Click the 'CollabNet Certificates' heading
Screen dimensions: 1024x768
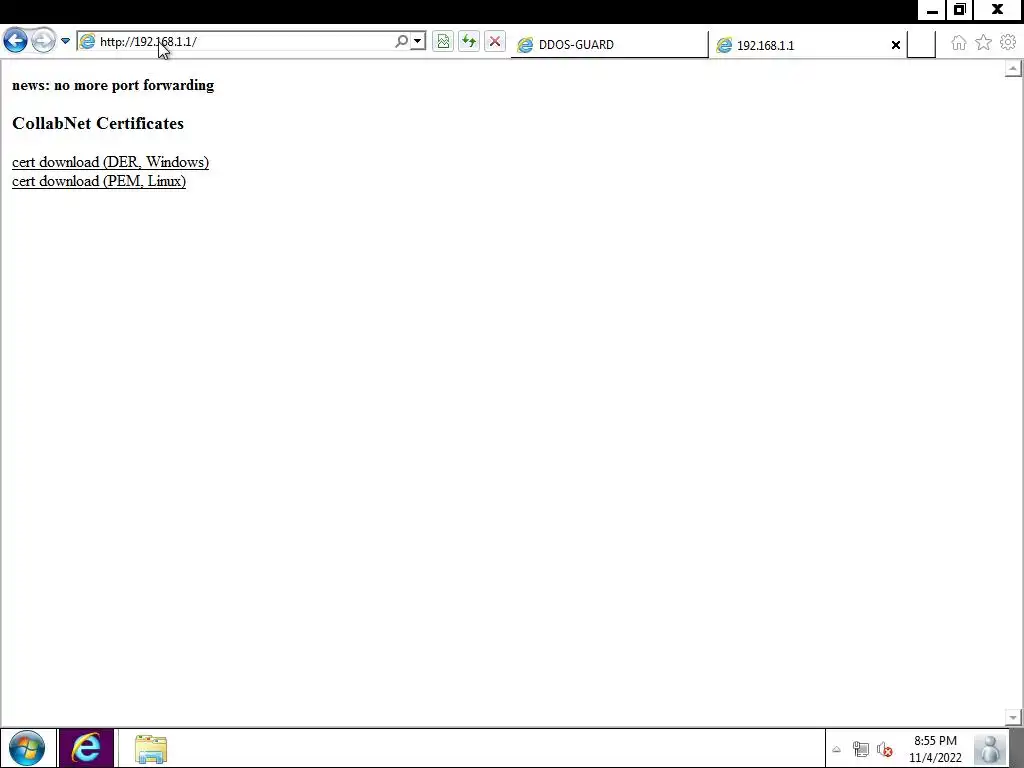[98, 123]
